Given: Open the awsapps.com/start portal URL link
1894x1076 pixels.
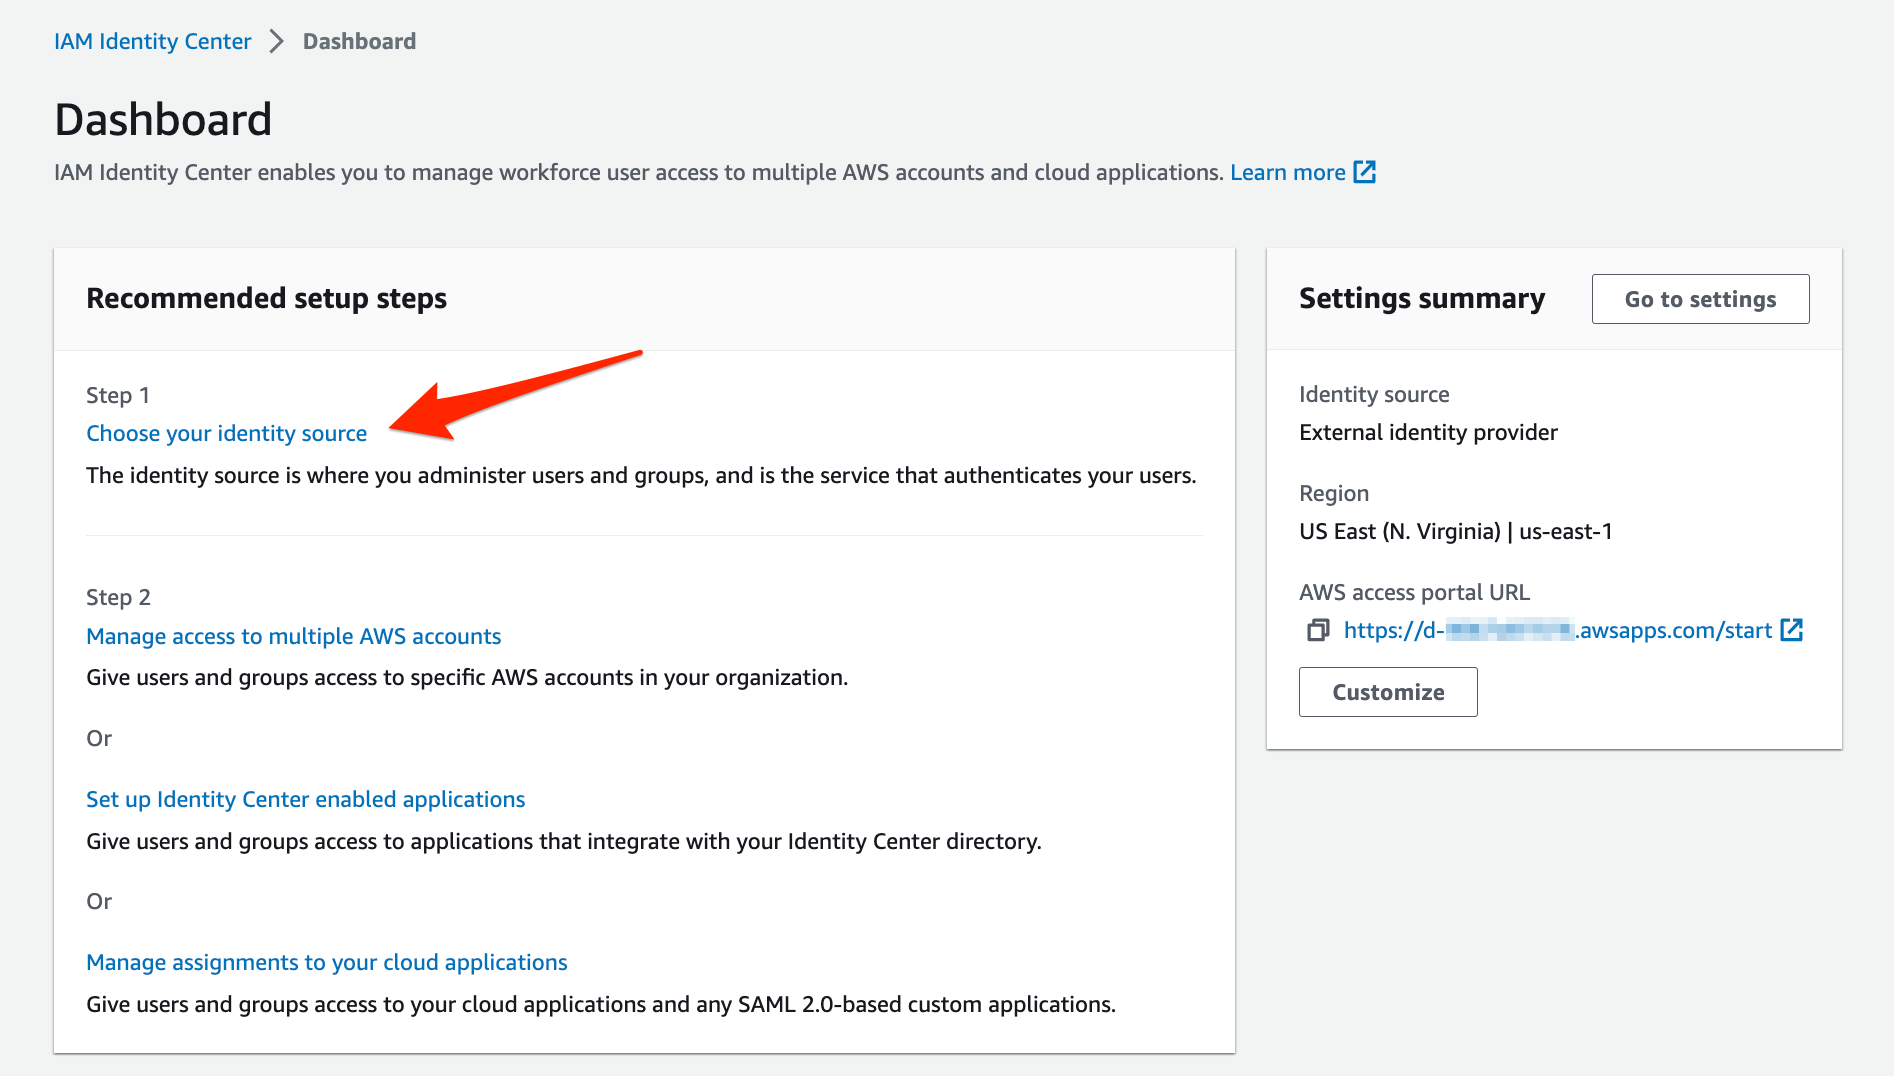Looking at the screenshot, I should pyautogui.click(x=1558, y=630).
